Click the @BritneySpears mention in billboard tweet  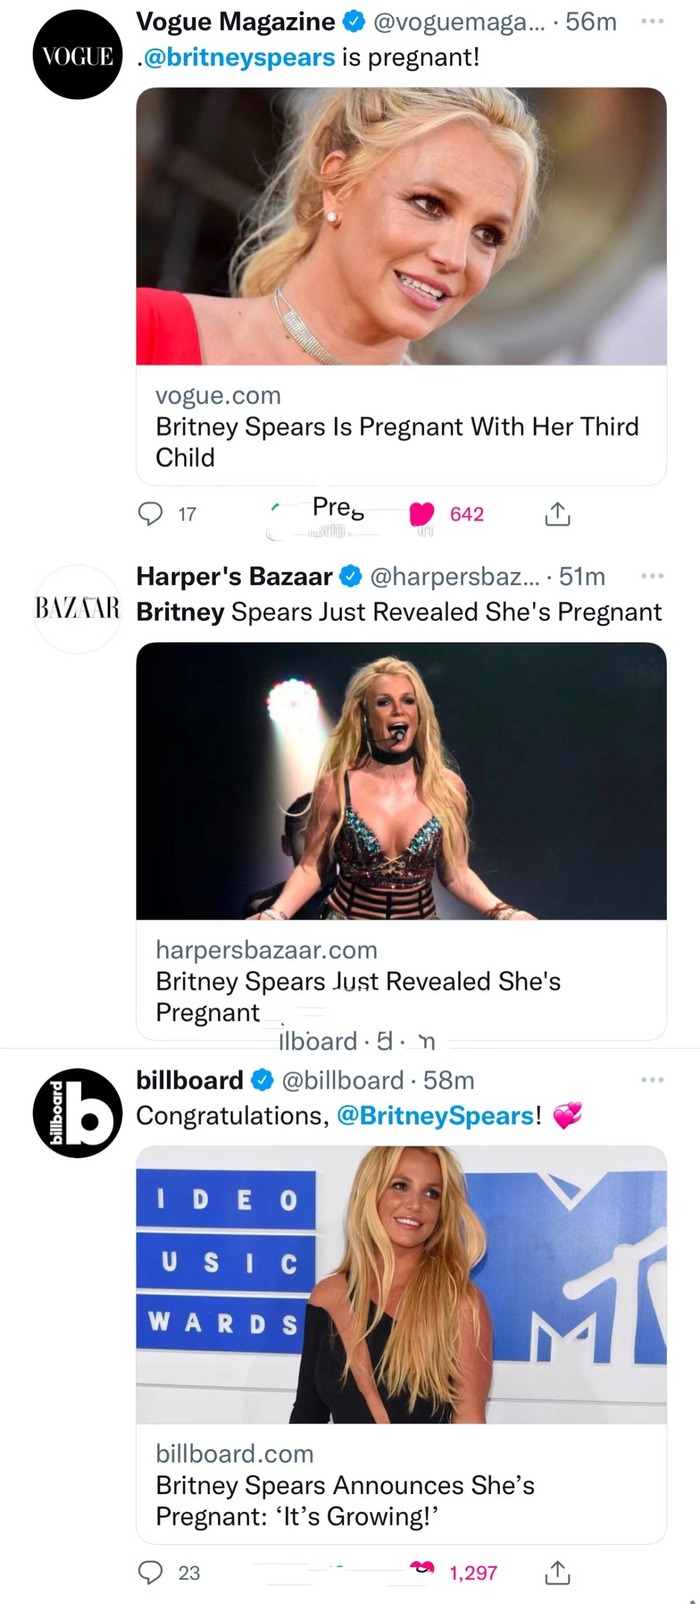[x=435, y=1116]
